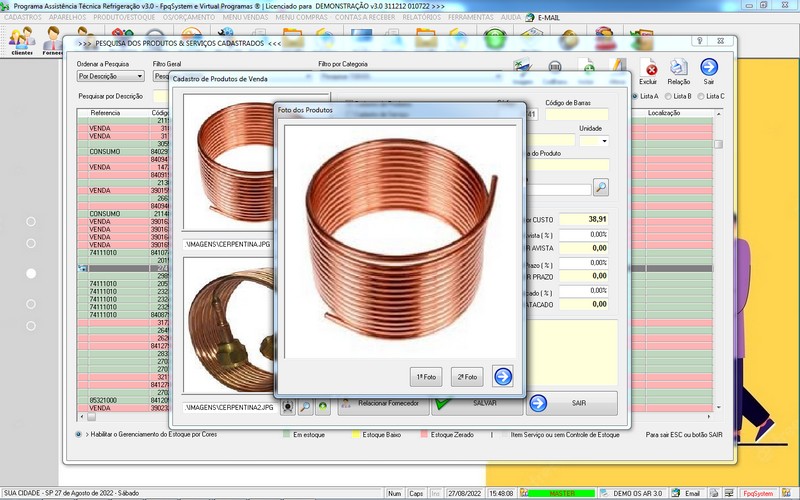
Task: Click the E-MAIL icon in menu bar
Action: pos(543,17)
